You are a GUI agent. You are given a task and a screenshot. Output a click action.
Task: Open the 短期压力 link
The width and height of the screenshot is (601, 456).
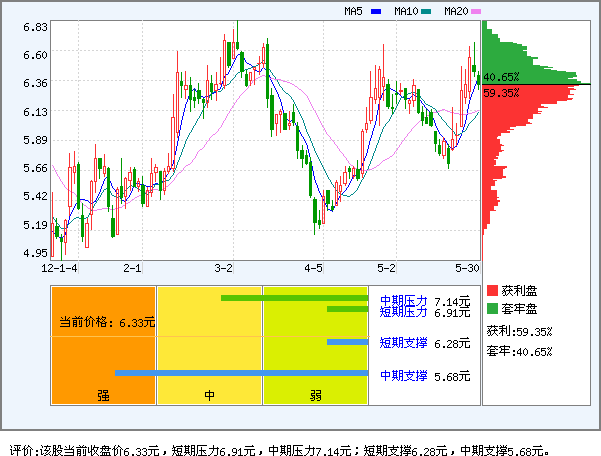click(403, 312)
